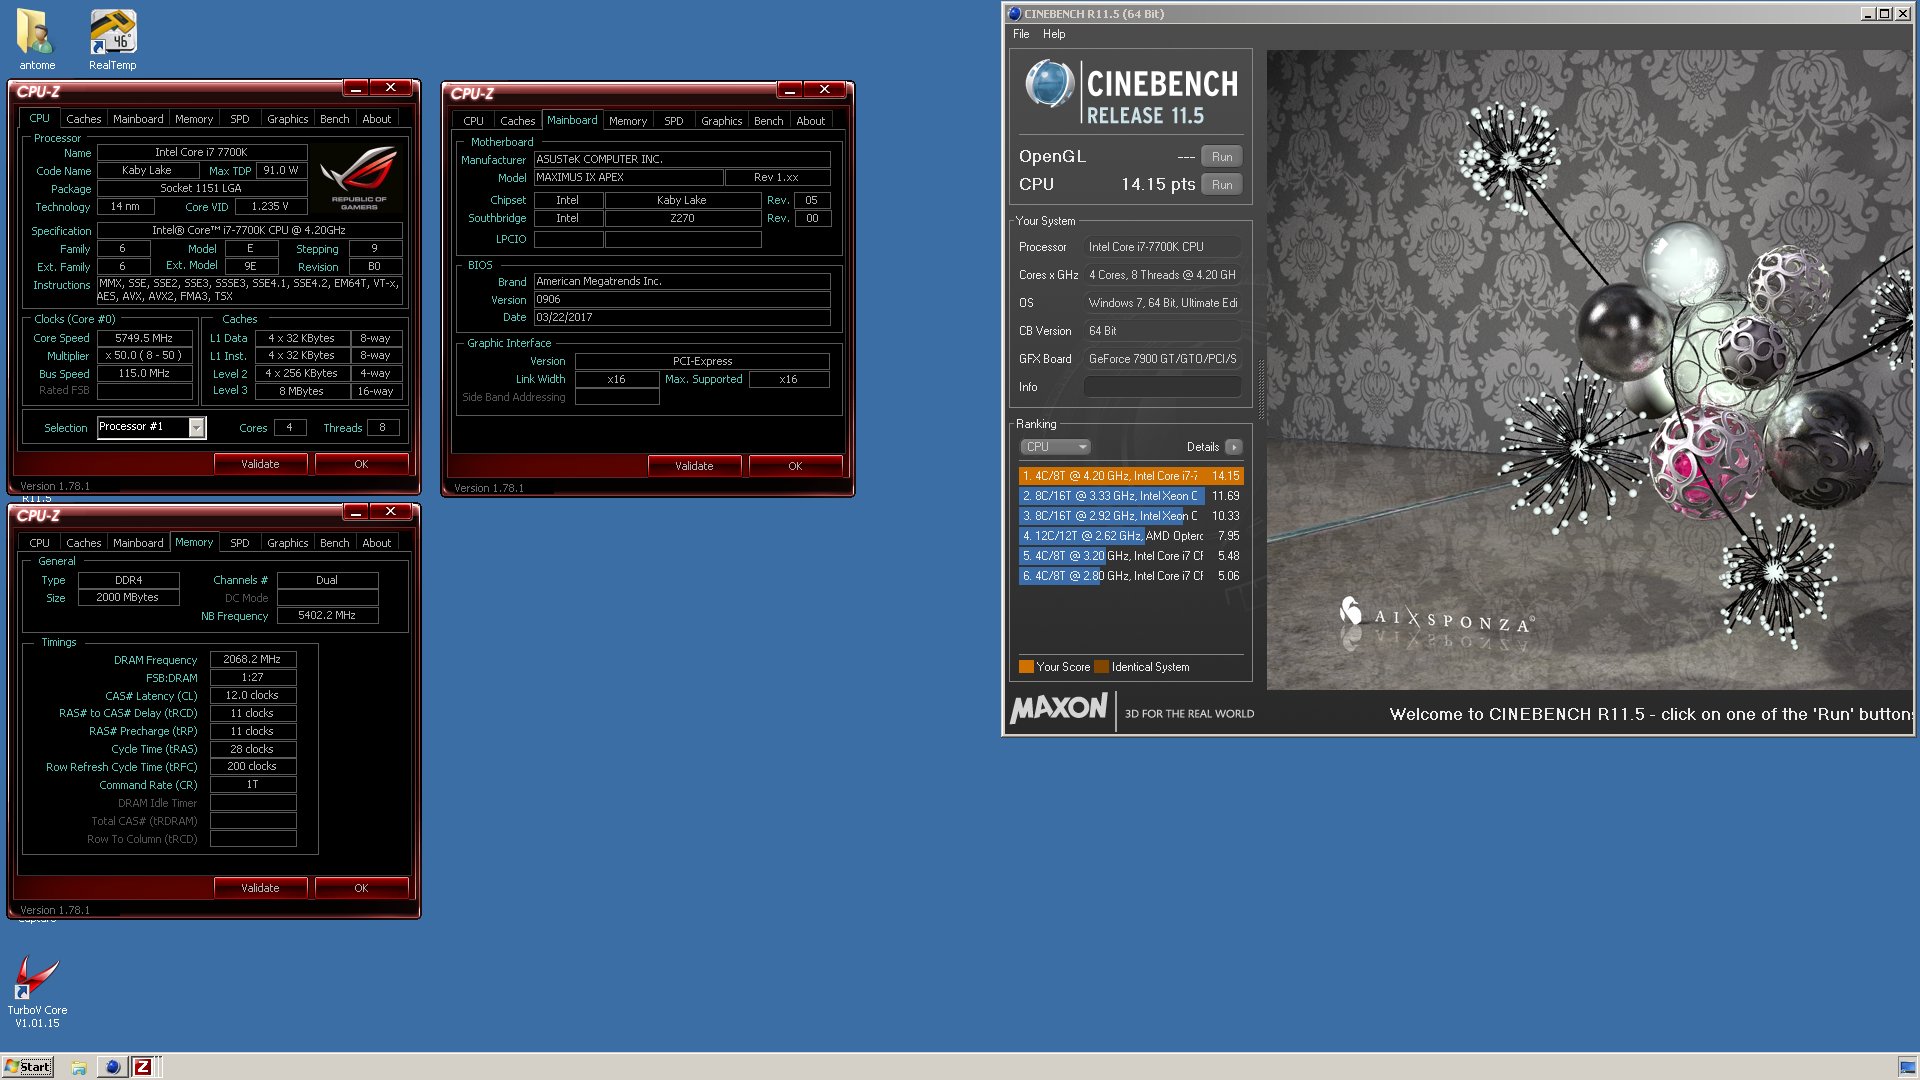The width and height of the screenshot is (1920, 1080).
Task: Open the Processor #1 selection dropdown
Action: [197, 428]
